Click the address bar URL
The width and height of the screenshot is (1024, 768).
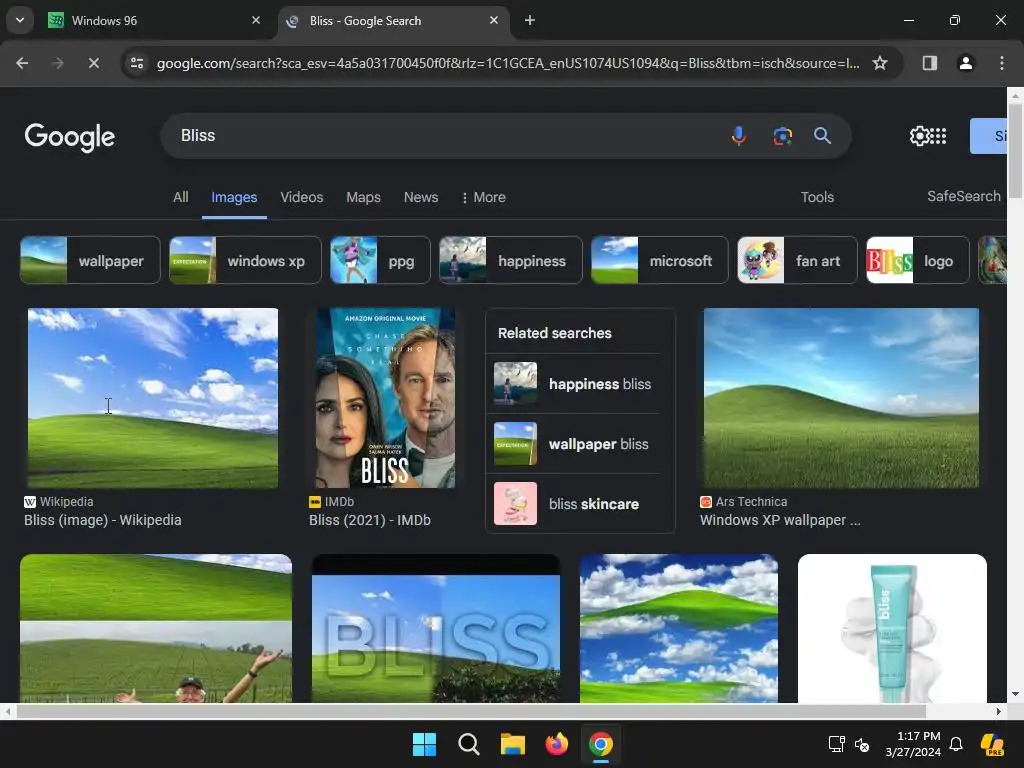click(507, 63)
